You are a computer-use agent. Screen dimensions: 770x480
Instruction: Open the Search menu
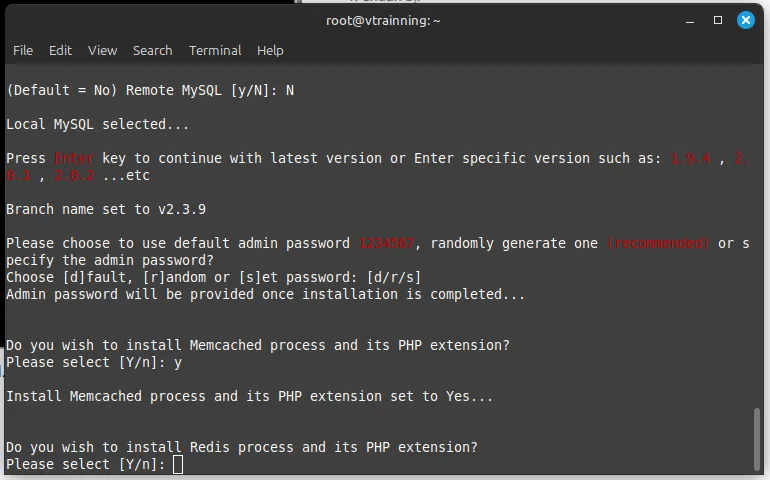click(x=152, y=50)
